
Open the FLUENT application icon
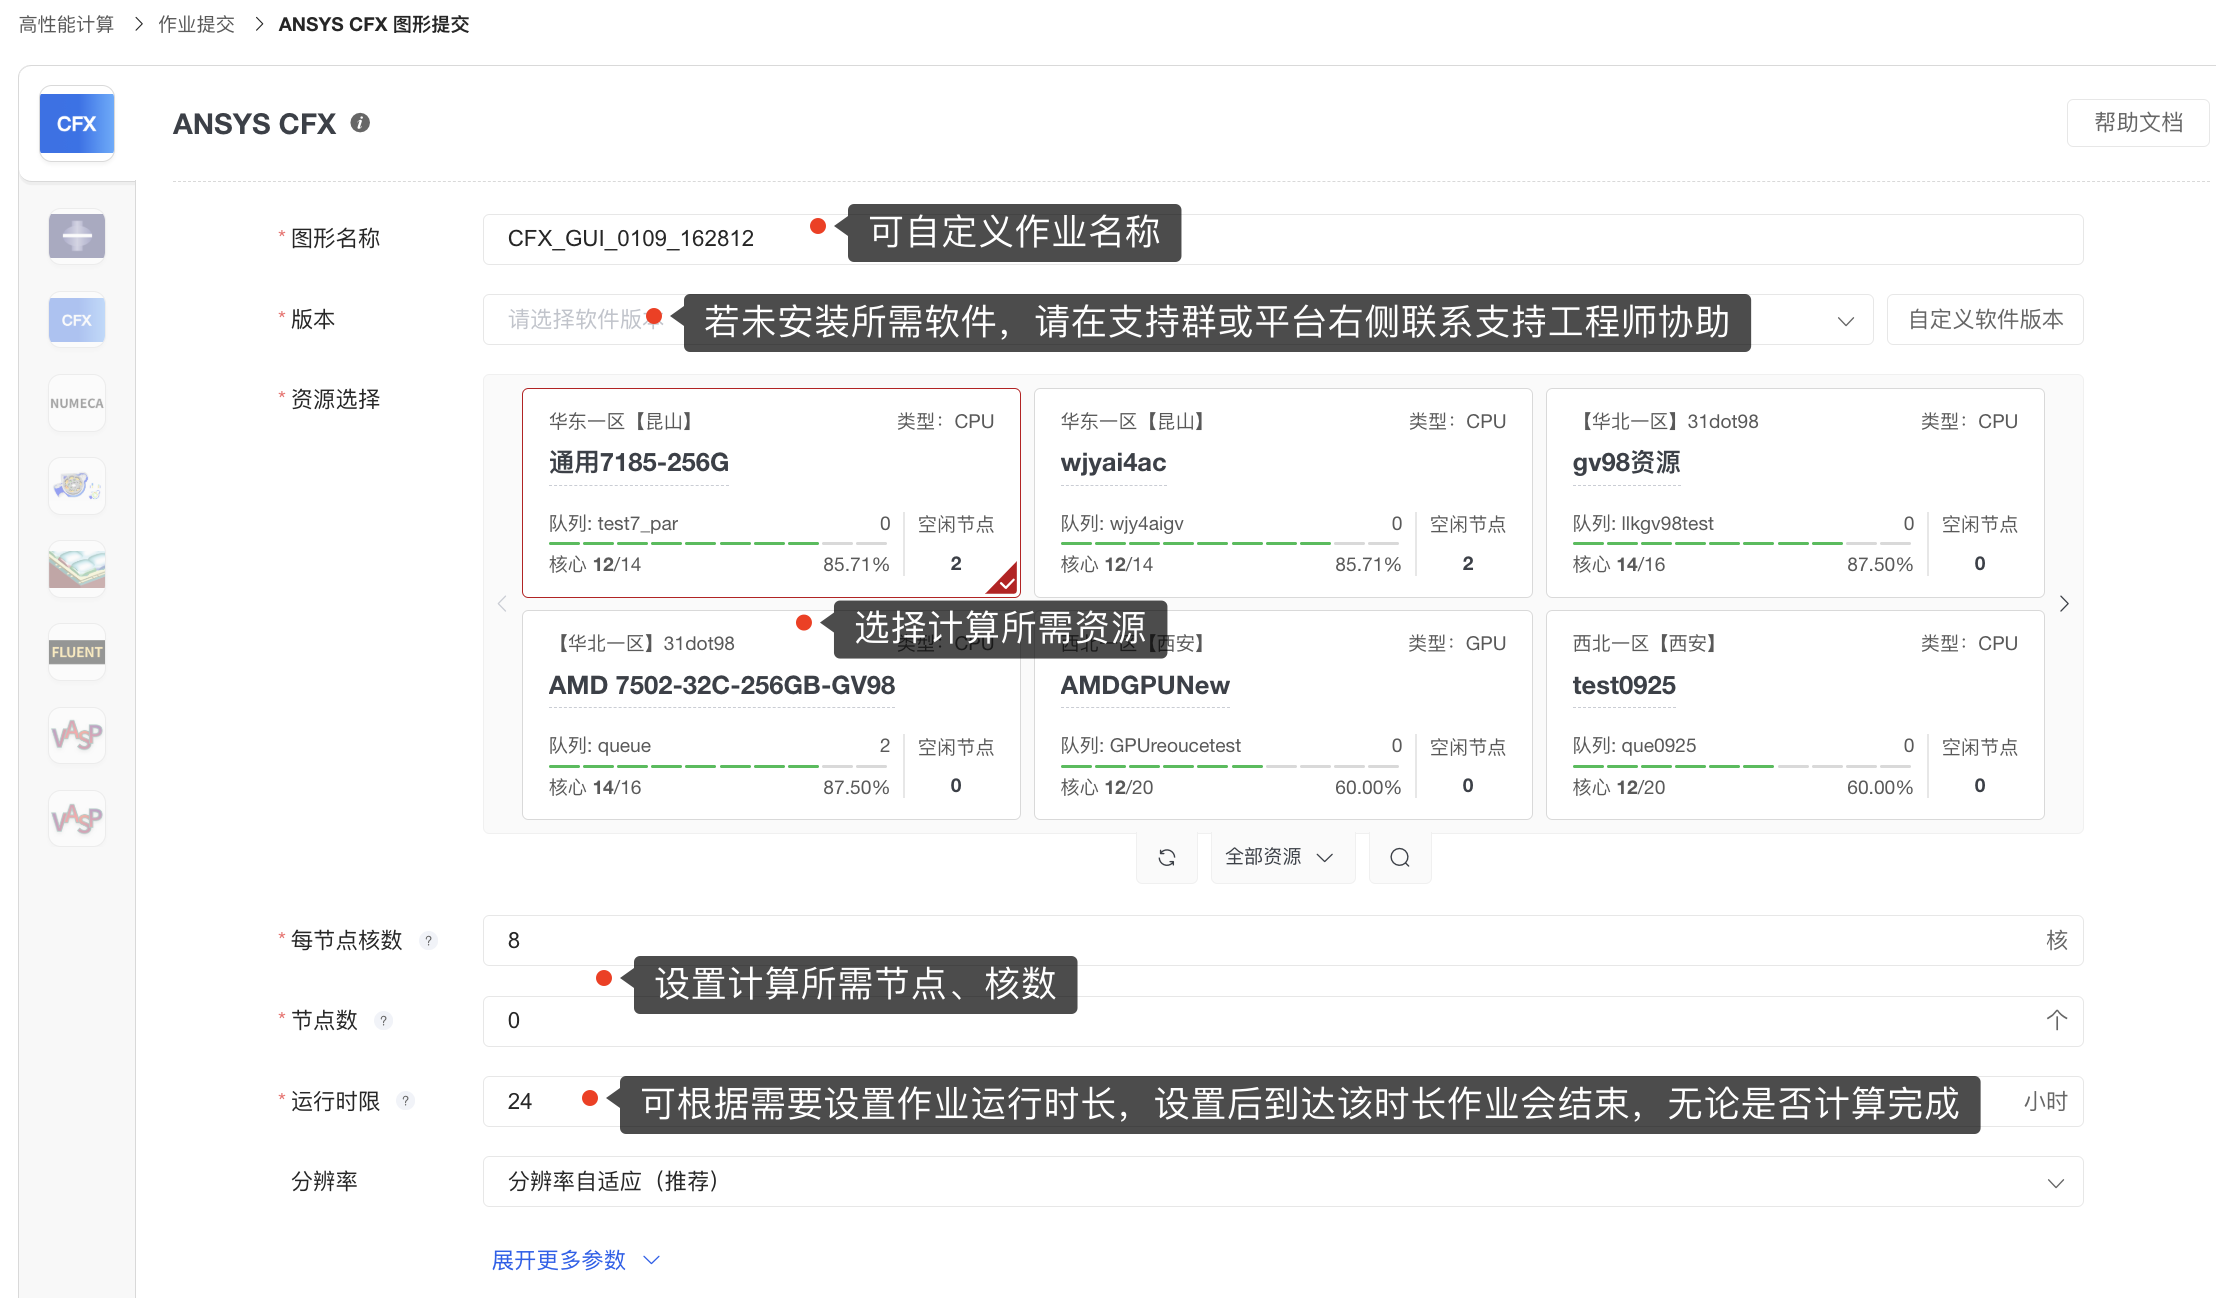click(x=77, y=652)
